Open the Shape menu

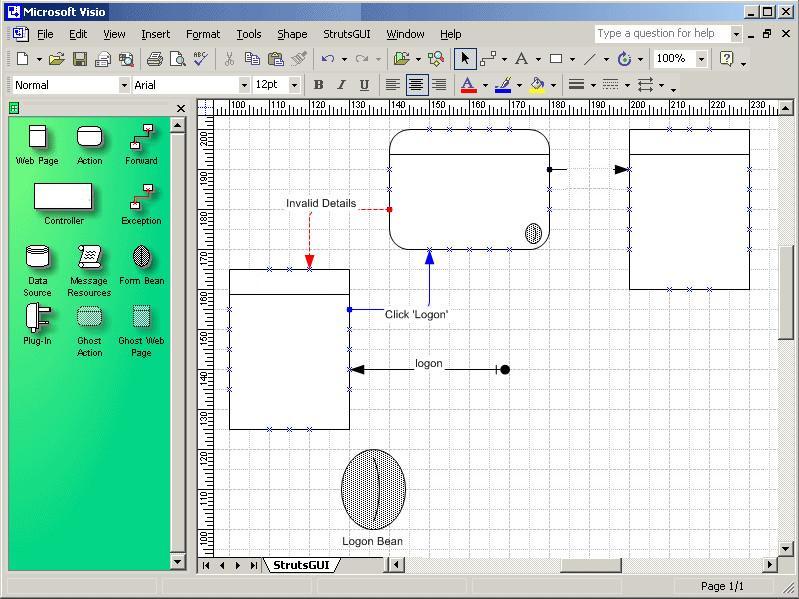pyautogui.click(x=292, y=34)
